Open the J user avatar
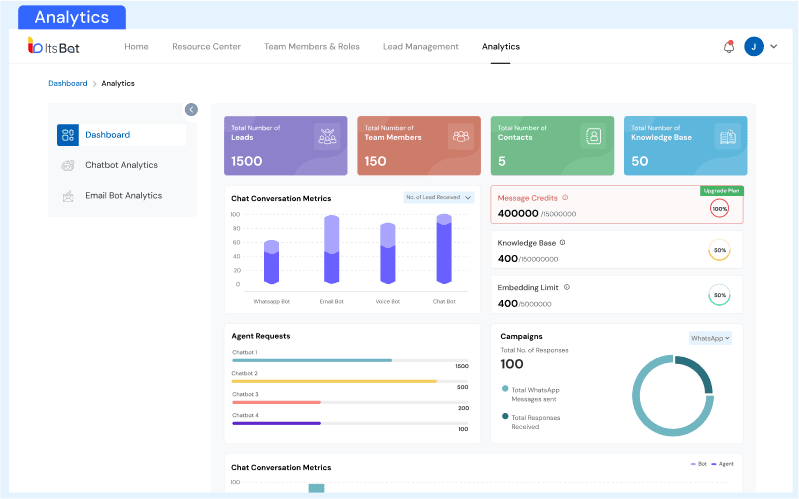 754,46
